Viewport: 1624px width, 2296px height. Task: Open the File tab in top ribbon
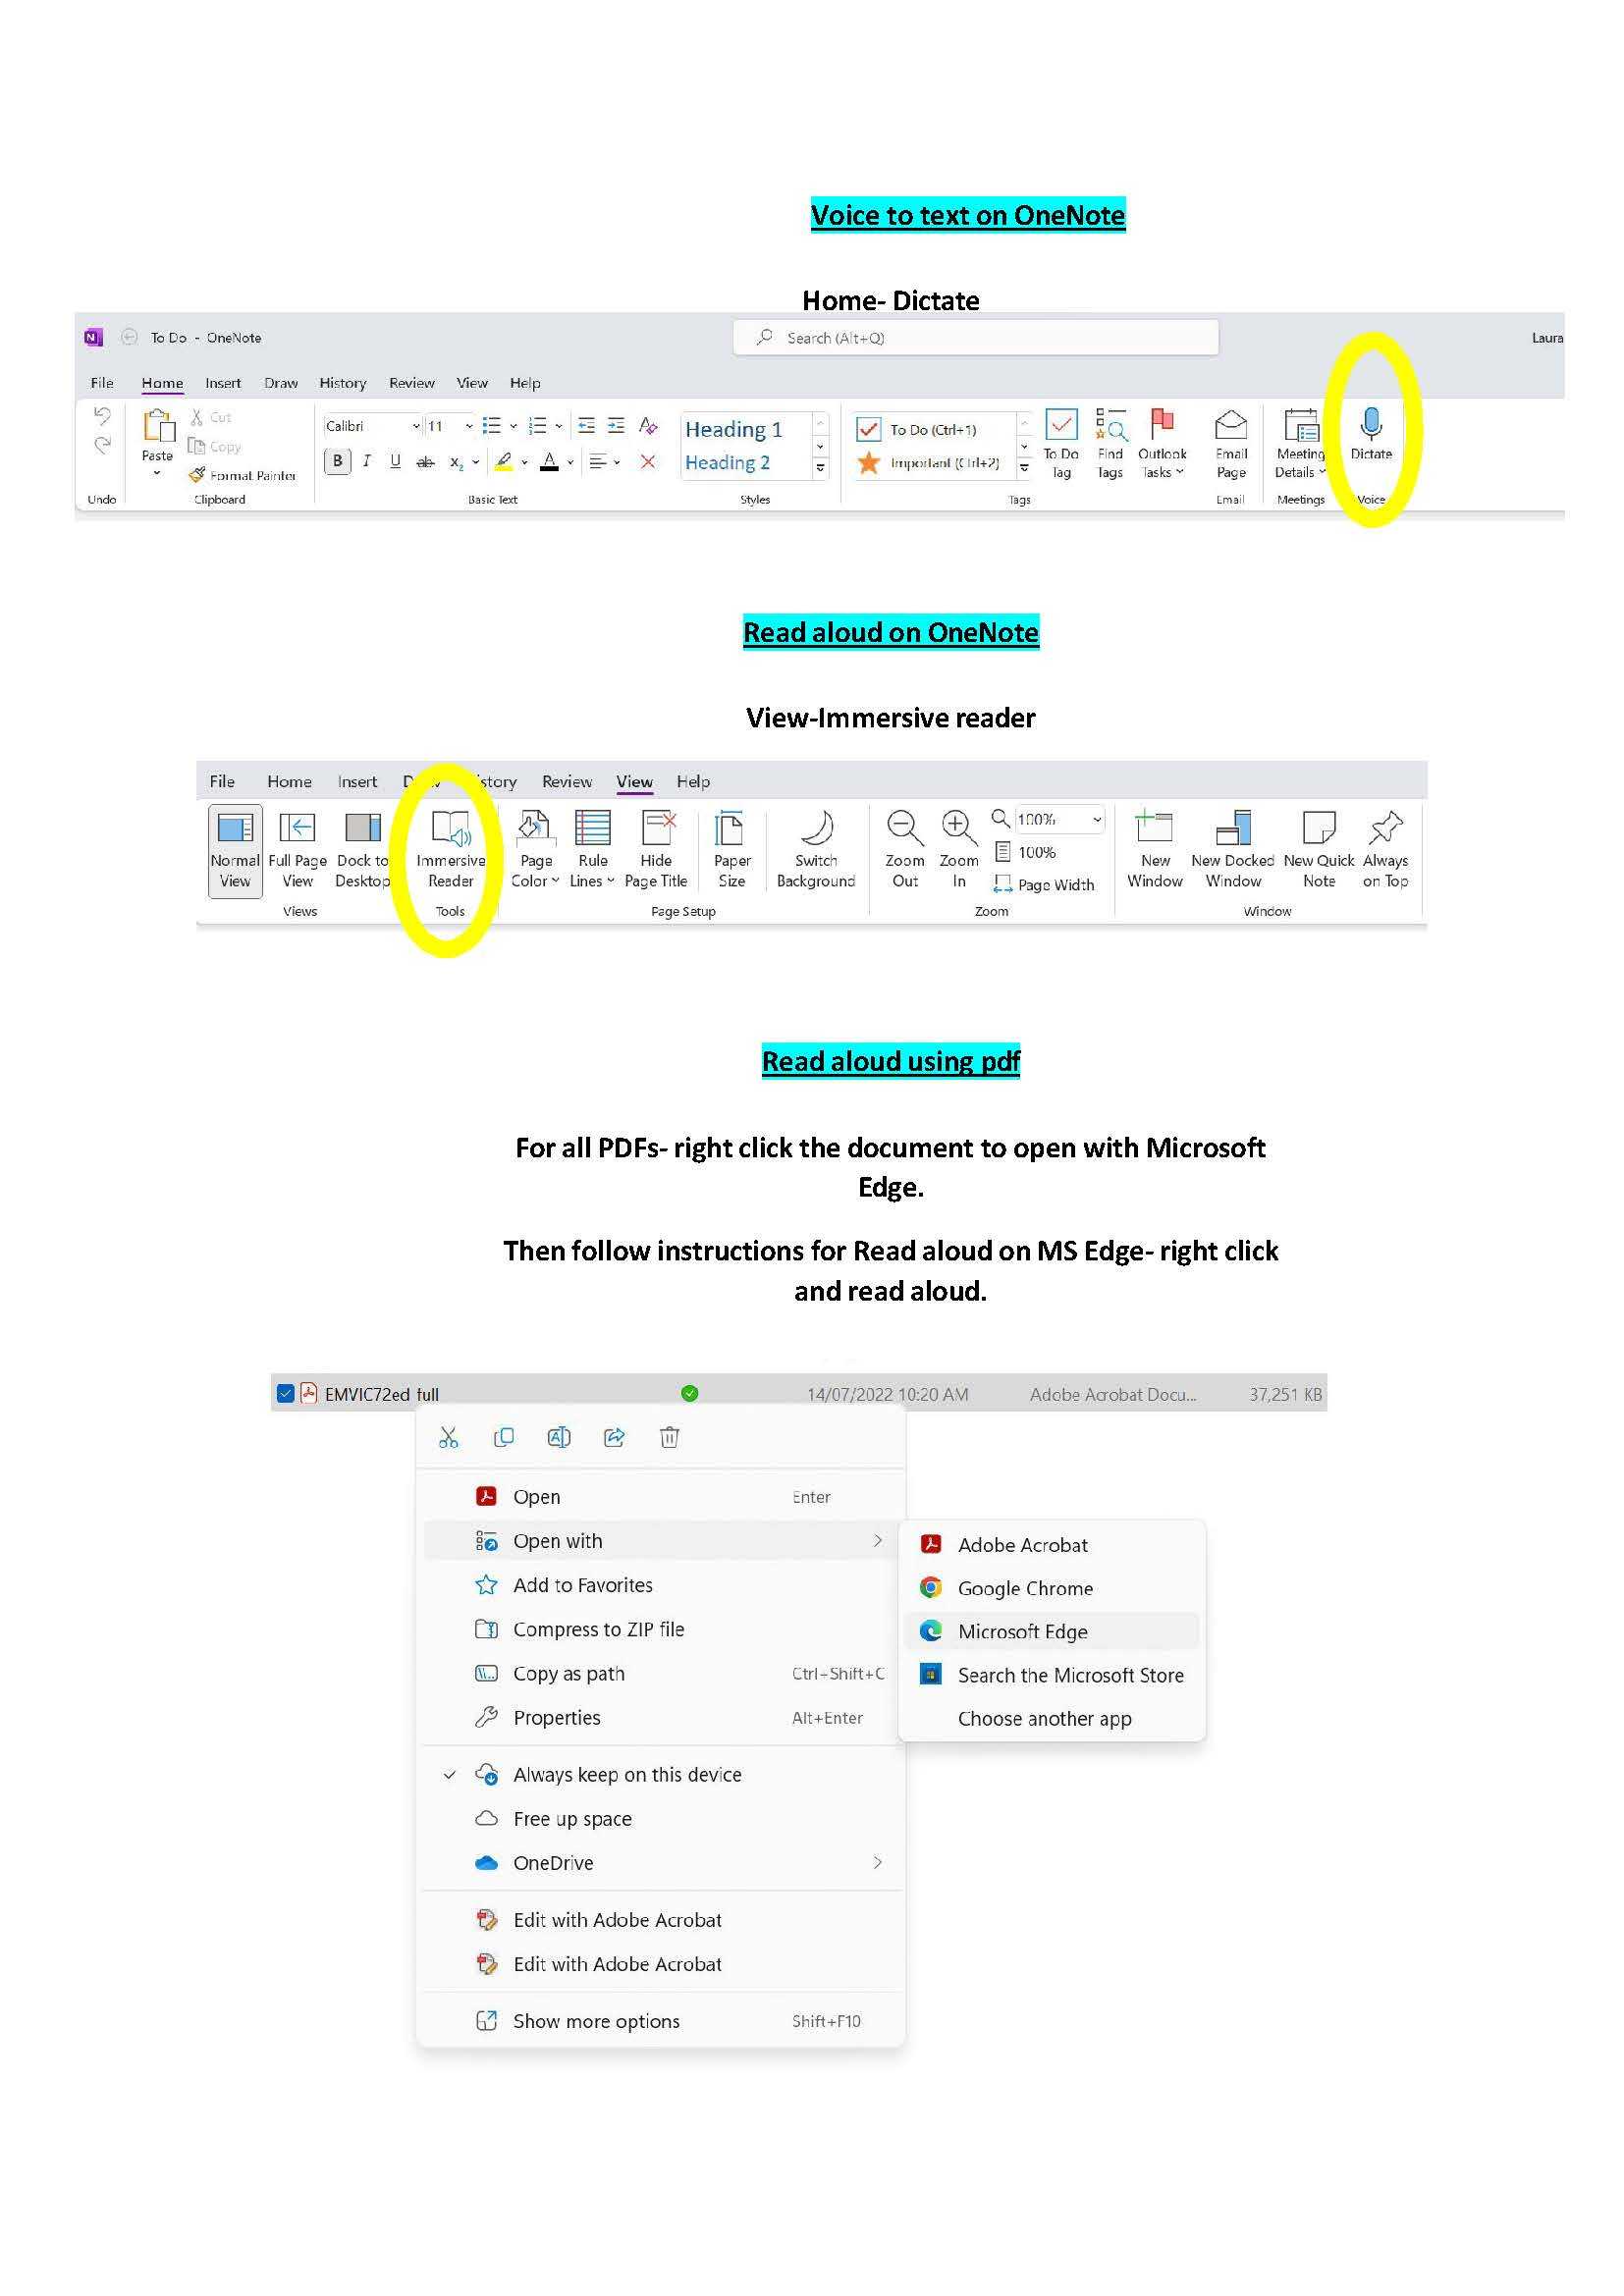(x=102, y=383)
